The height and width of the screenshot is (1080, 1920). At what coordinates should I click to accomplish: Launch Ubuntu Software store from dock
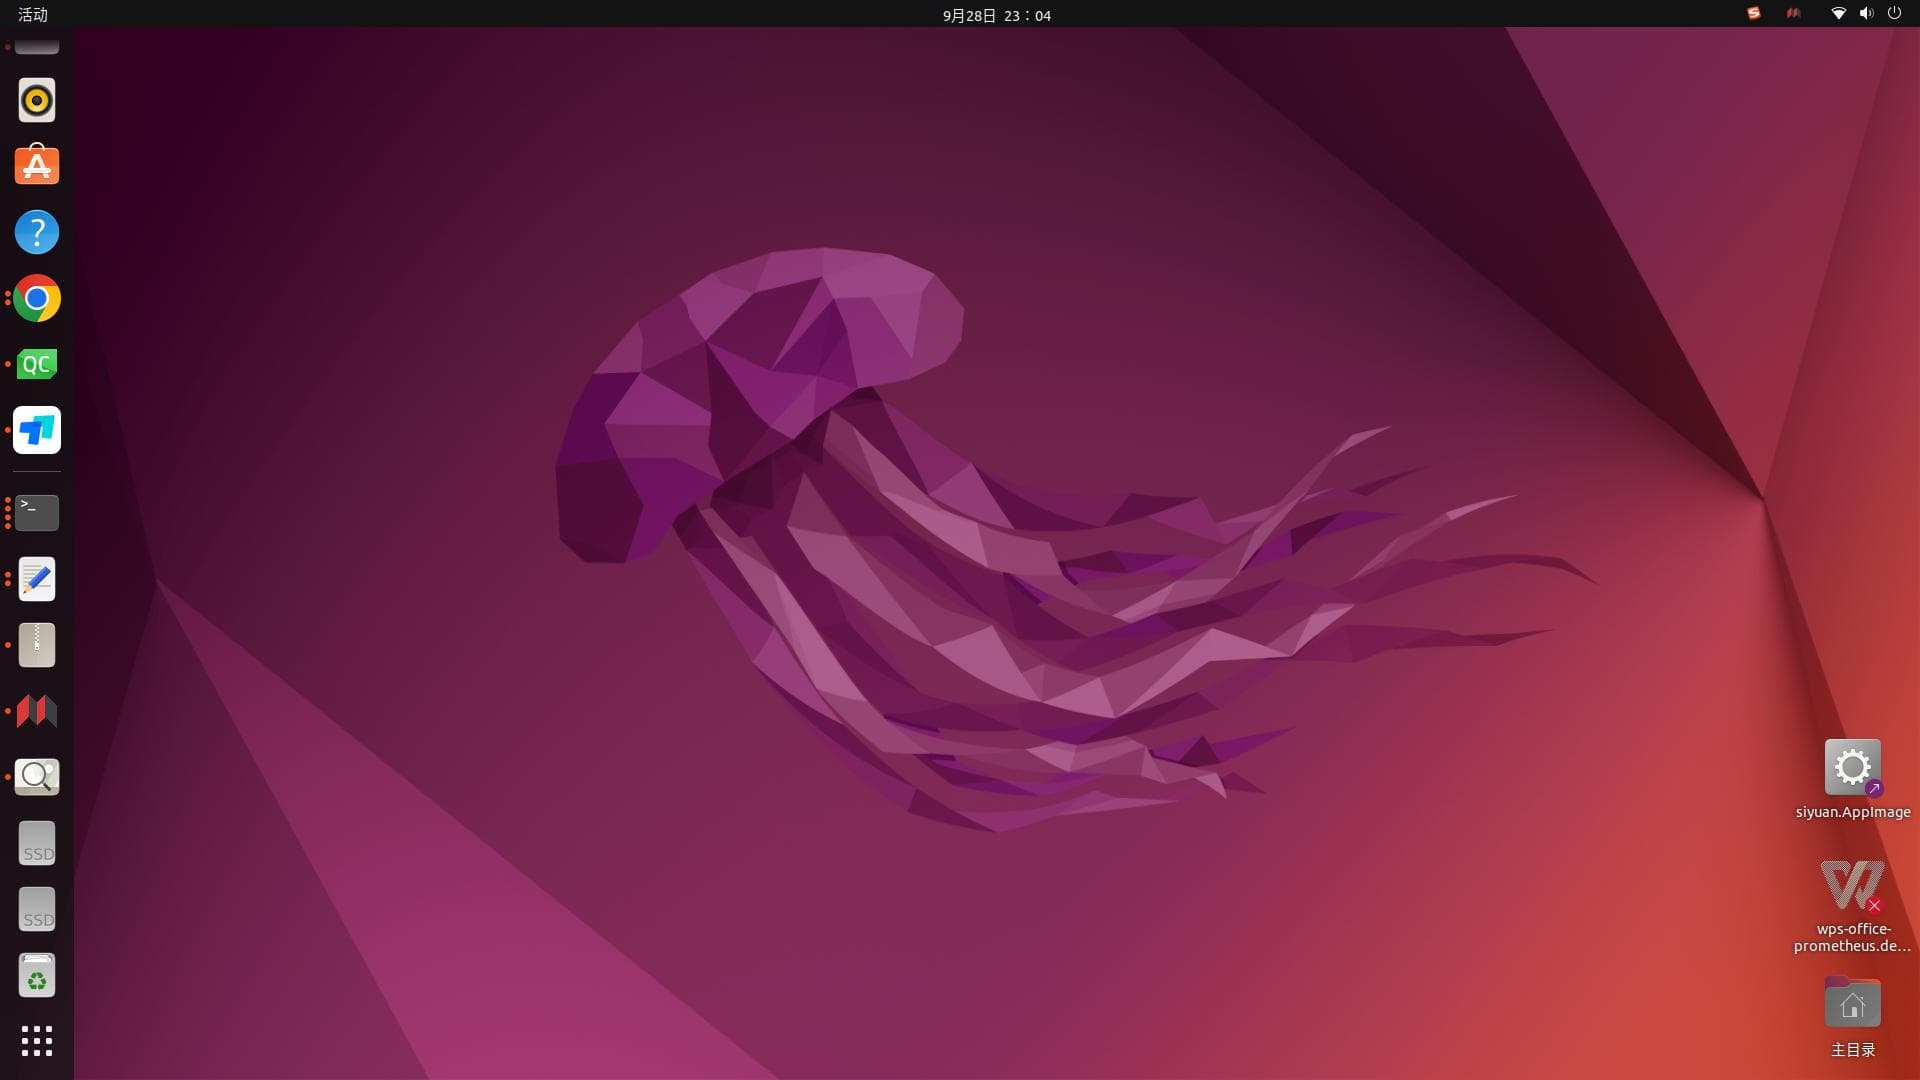point(37,166)
